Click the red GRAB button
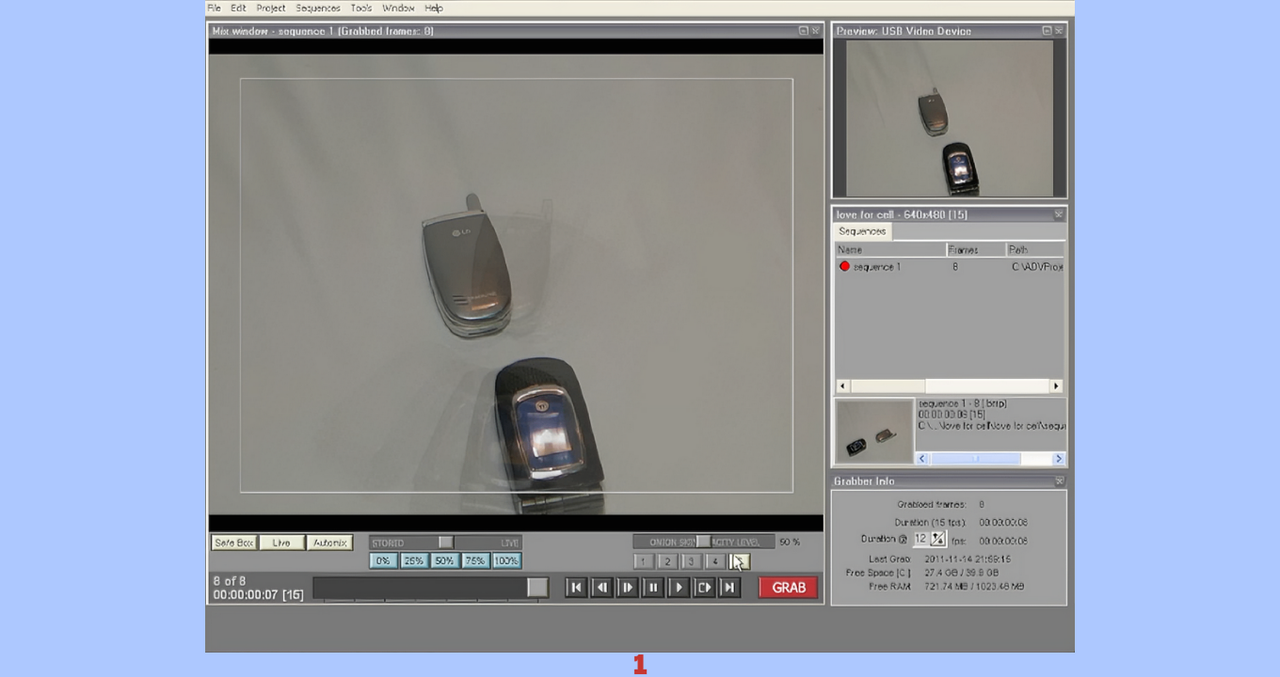Viewport: 1280px width, 677px height. click(788, 587)
